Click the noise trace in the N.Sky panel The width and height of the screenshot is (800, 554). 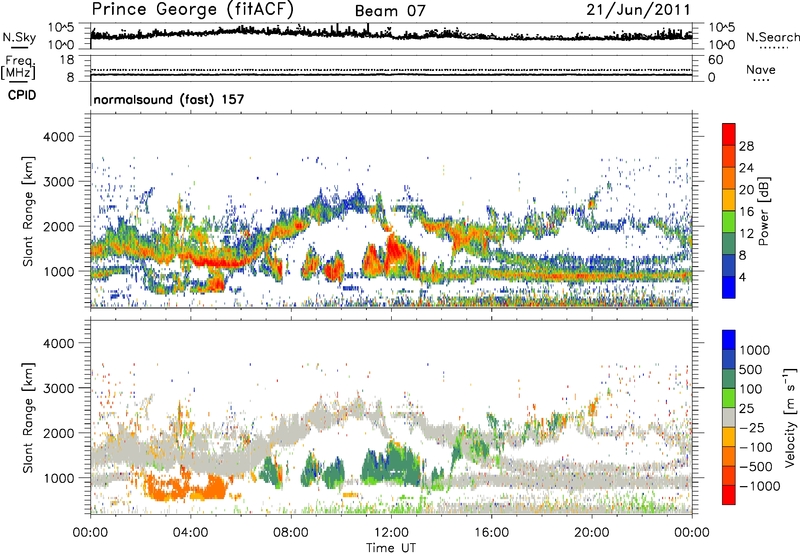click(391, 34)
